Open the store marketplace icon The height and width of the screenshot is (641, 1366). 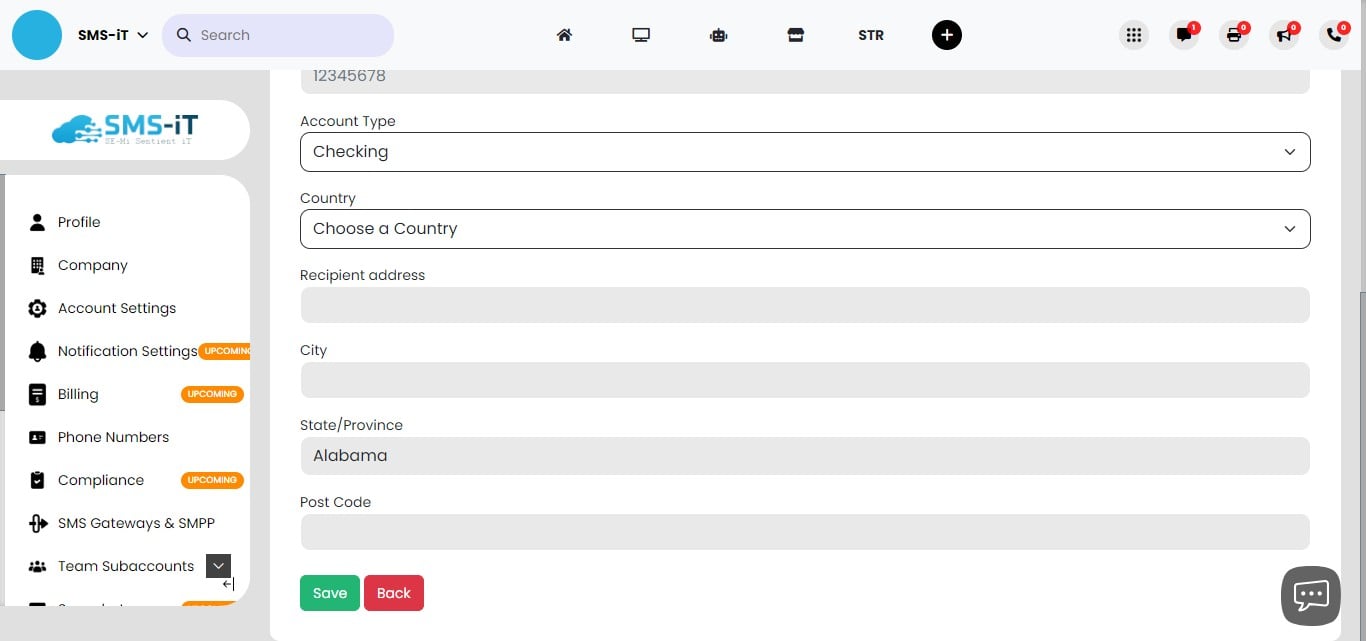point(795,35)
